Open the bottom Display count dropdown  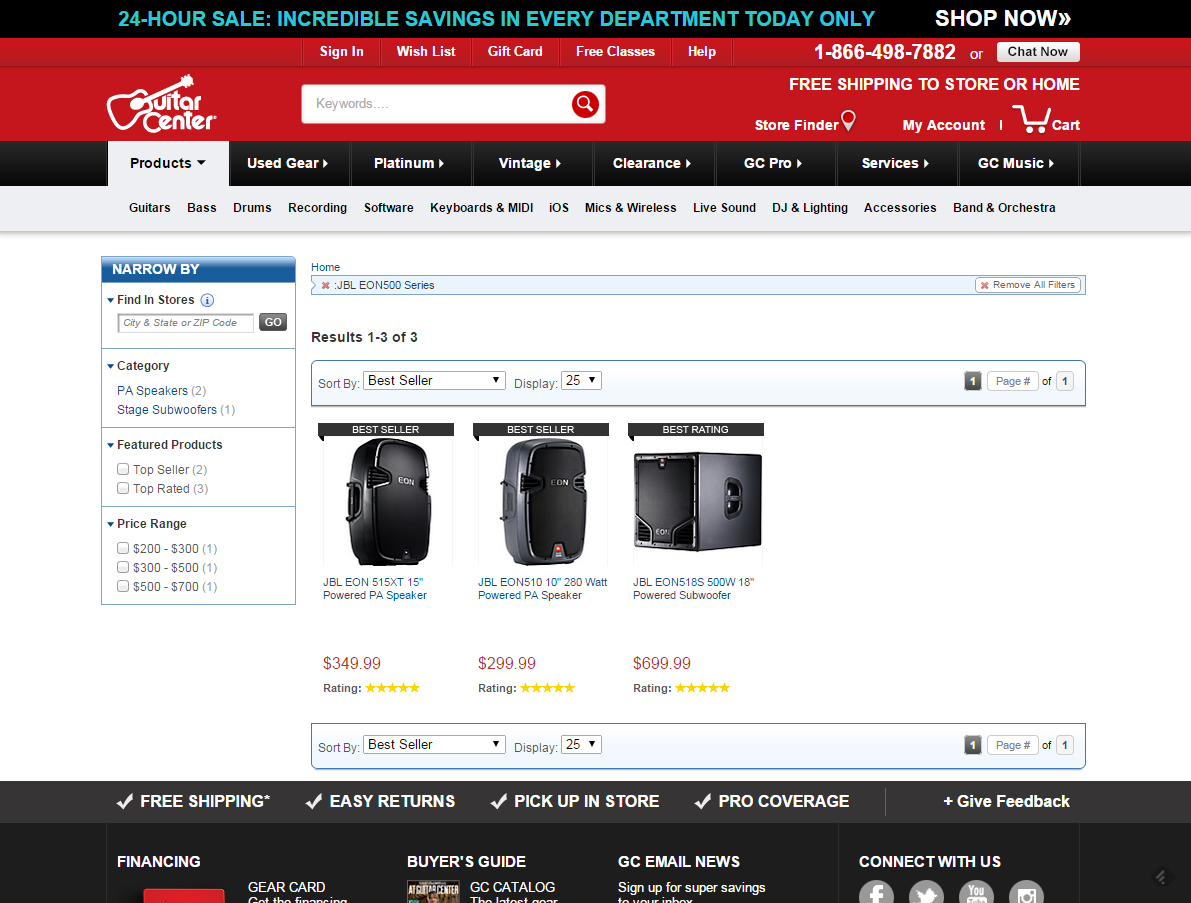(581, 744)
